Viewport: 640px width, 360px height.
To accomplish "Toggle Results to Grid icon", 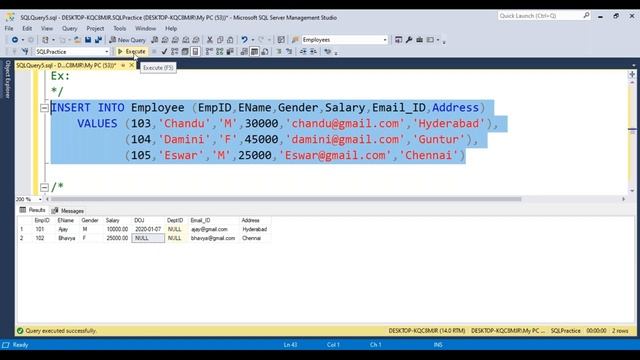I will pyautogui.click(x=254, y=51).
